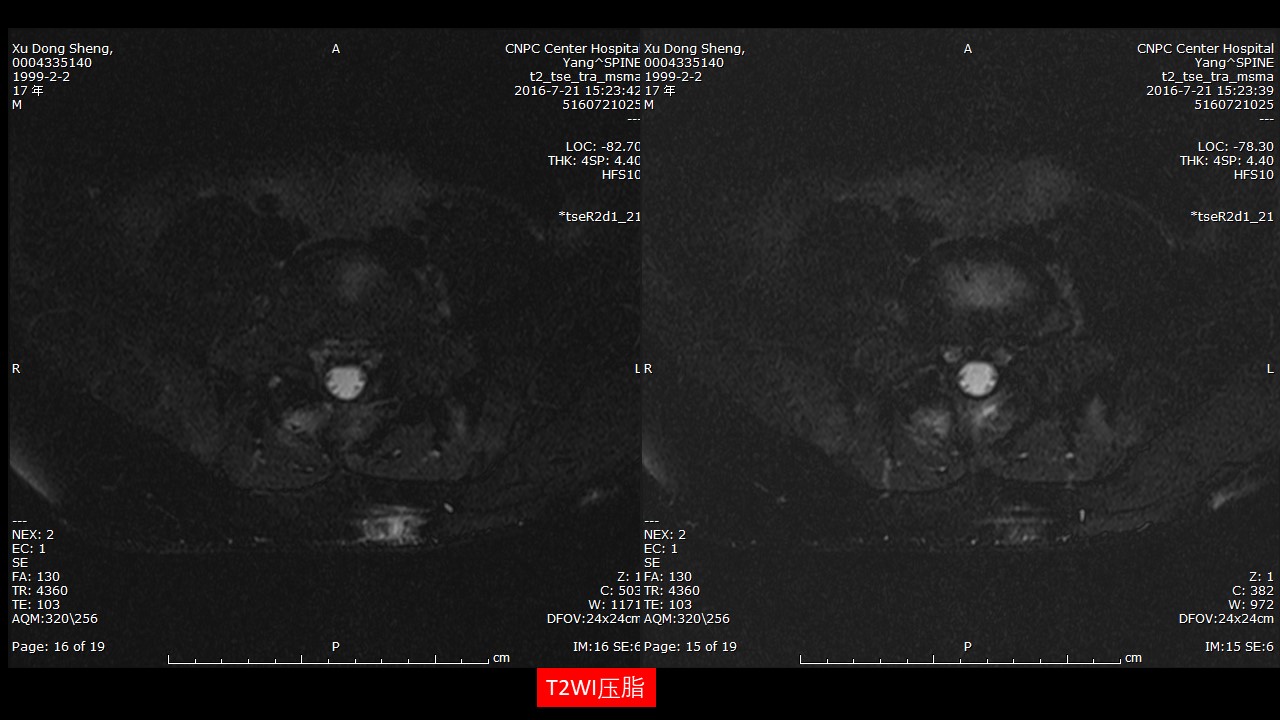Click the left panel centimeter scale ruler
The image size is (1280, 720).
tap(330, 659)
